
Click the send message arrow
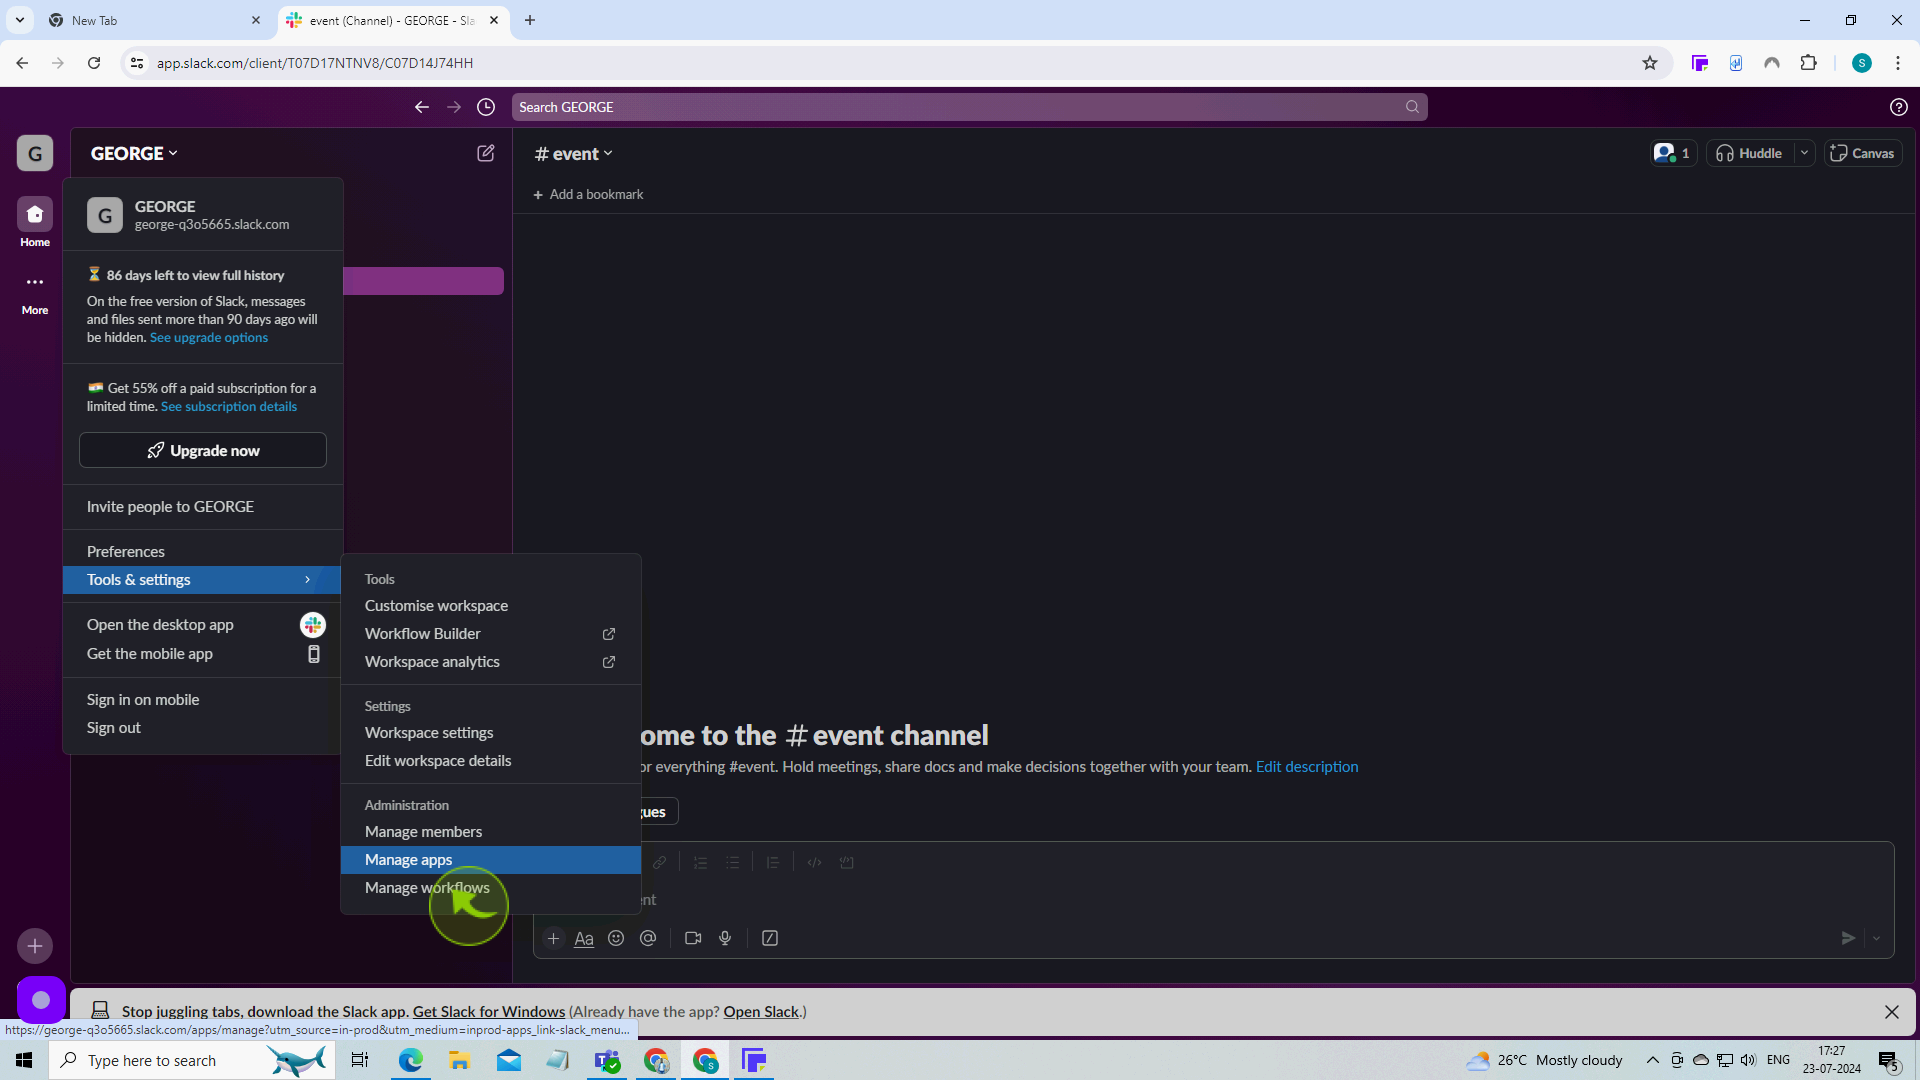click(1848, 938)
